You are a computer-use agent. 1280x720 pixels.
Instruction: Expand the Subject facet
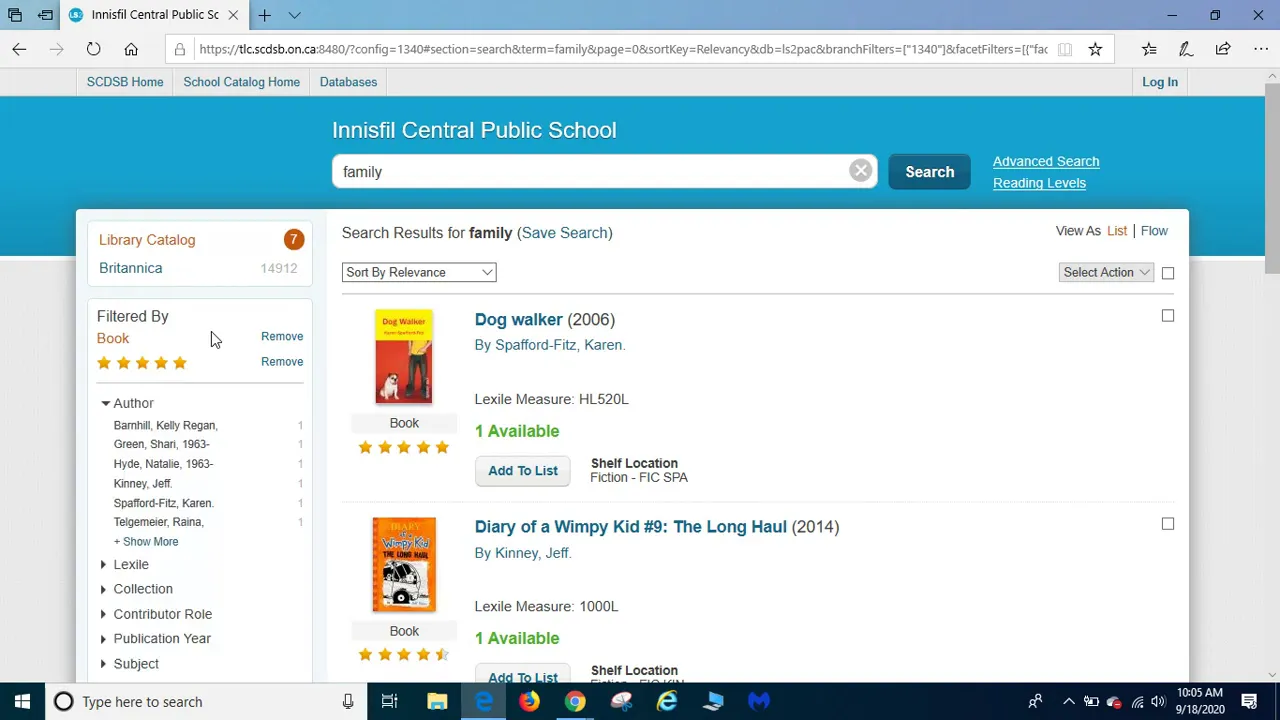click(x=129, y=664)
